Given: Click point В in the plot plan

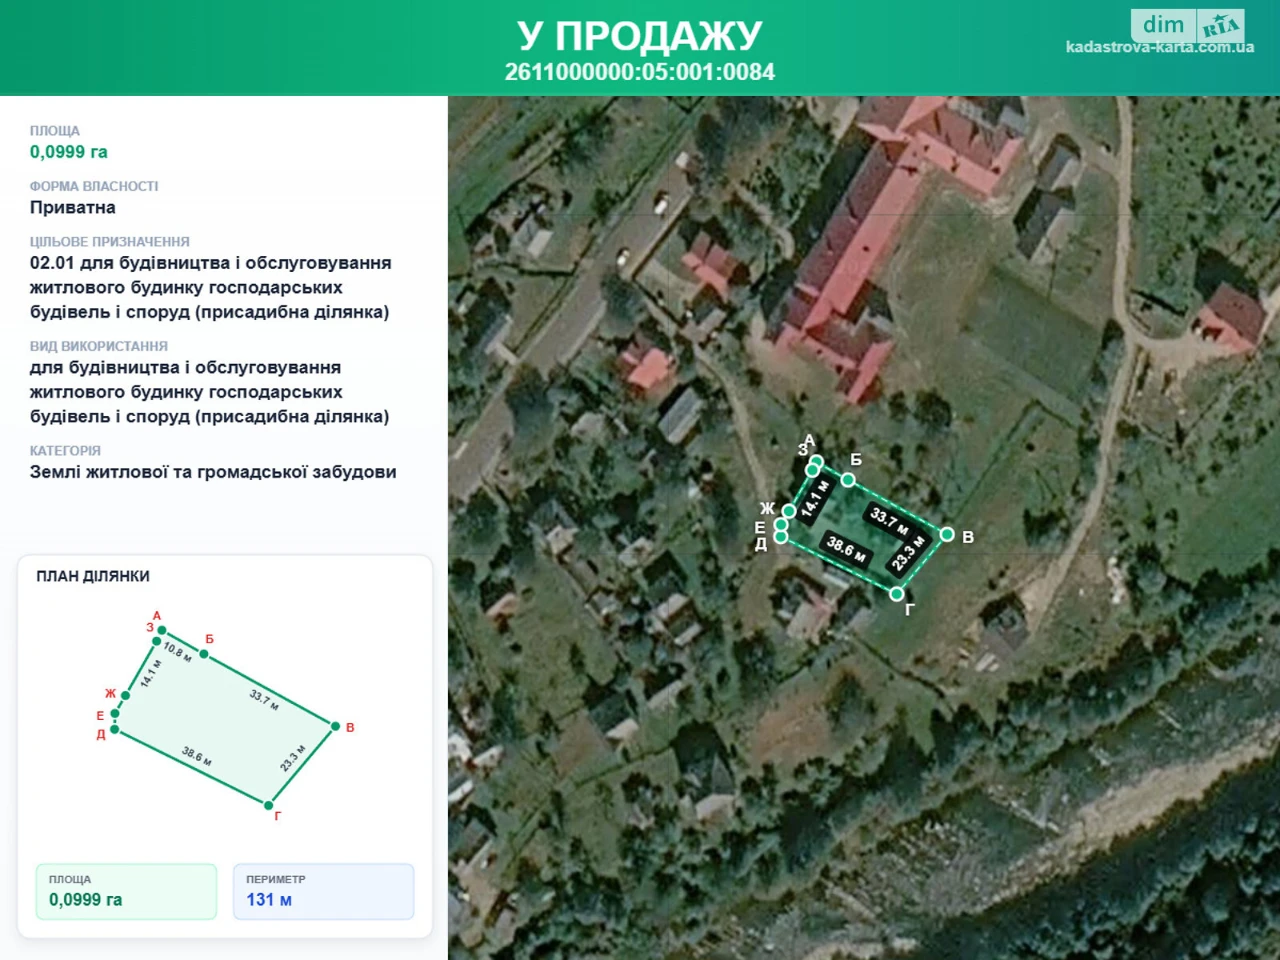Looking at the screenshot, I should pyautogui.click(x=335, y=727).
